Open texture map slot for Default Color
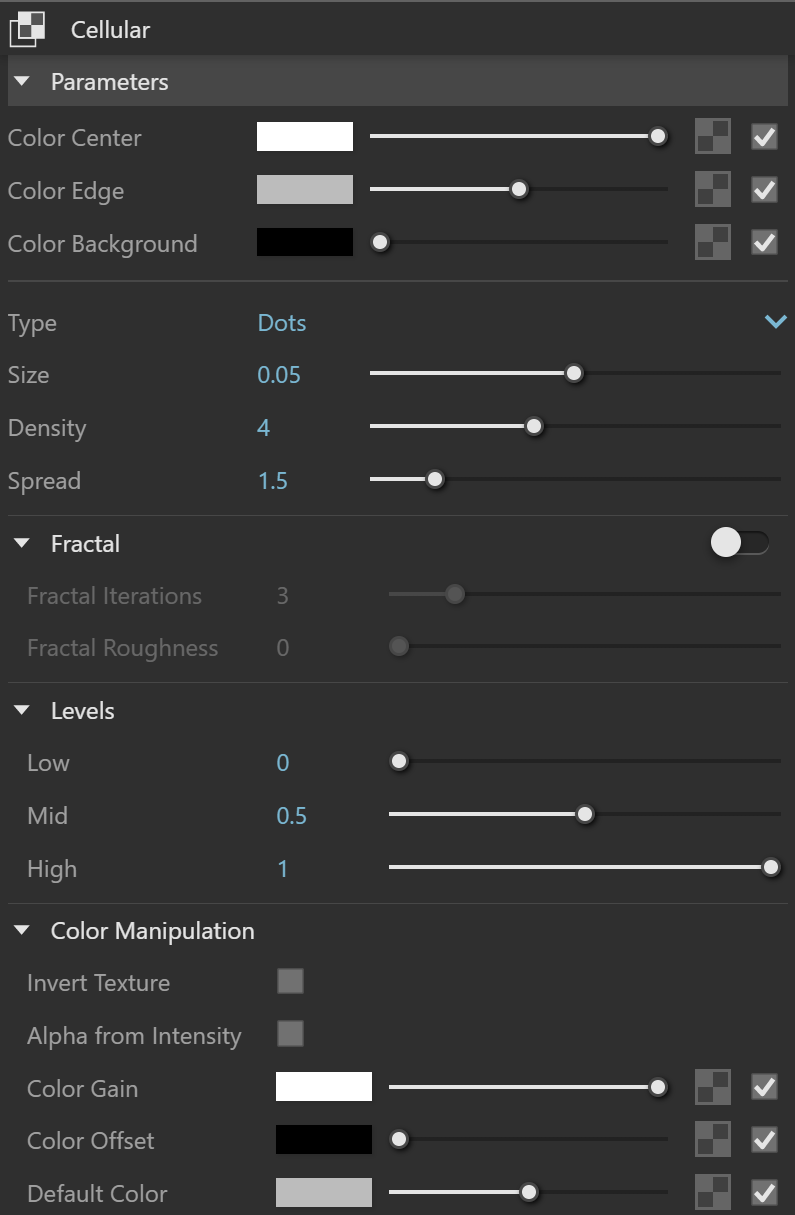795x1215 pixels. (713, 1193)
